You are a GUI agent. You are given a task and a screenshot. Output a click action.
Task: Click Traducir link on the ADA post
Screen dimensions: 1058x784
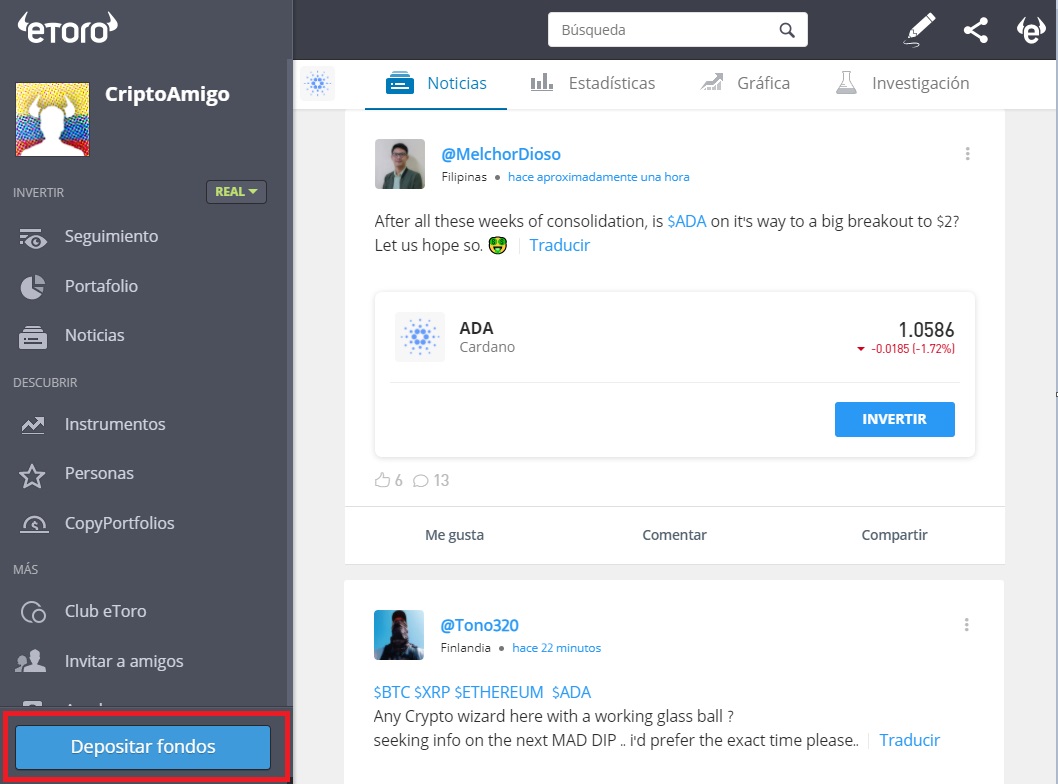click(x=560, y=245)
